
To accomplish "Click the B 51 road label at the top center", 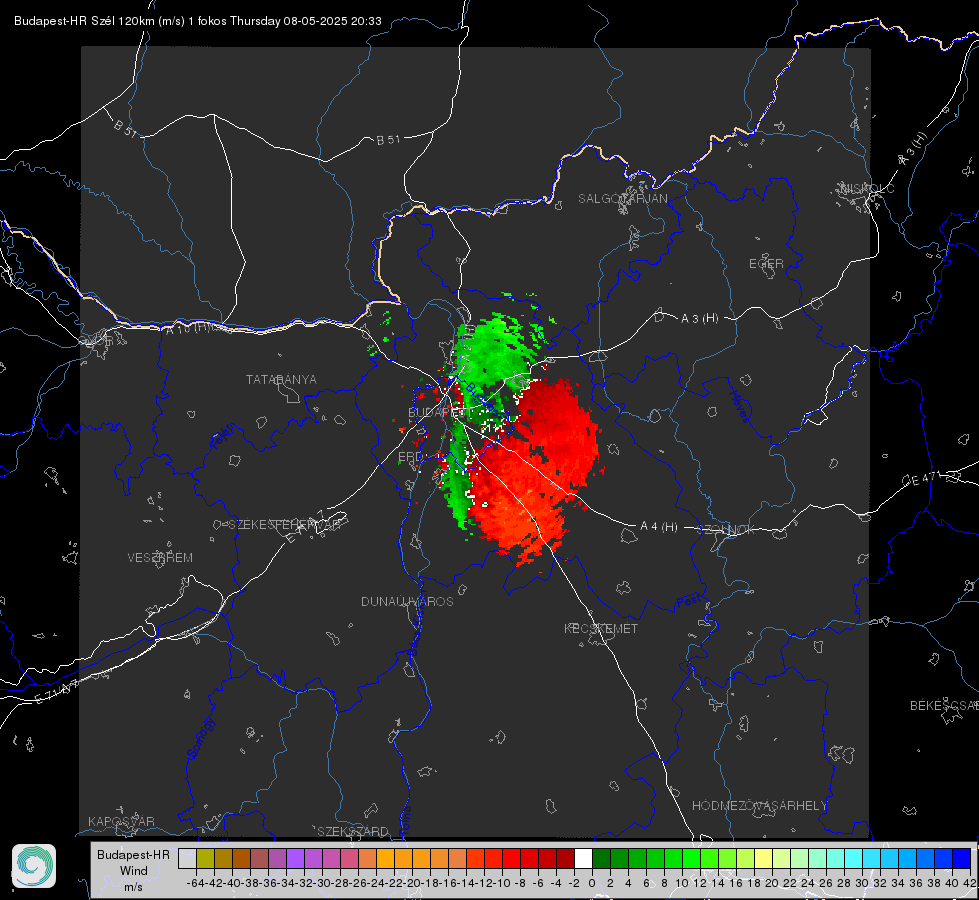I will pyautogui.click(x=388, y=140).
